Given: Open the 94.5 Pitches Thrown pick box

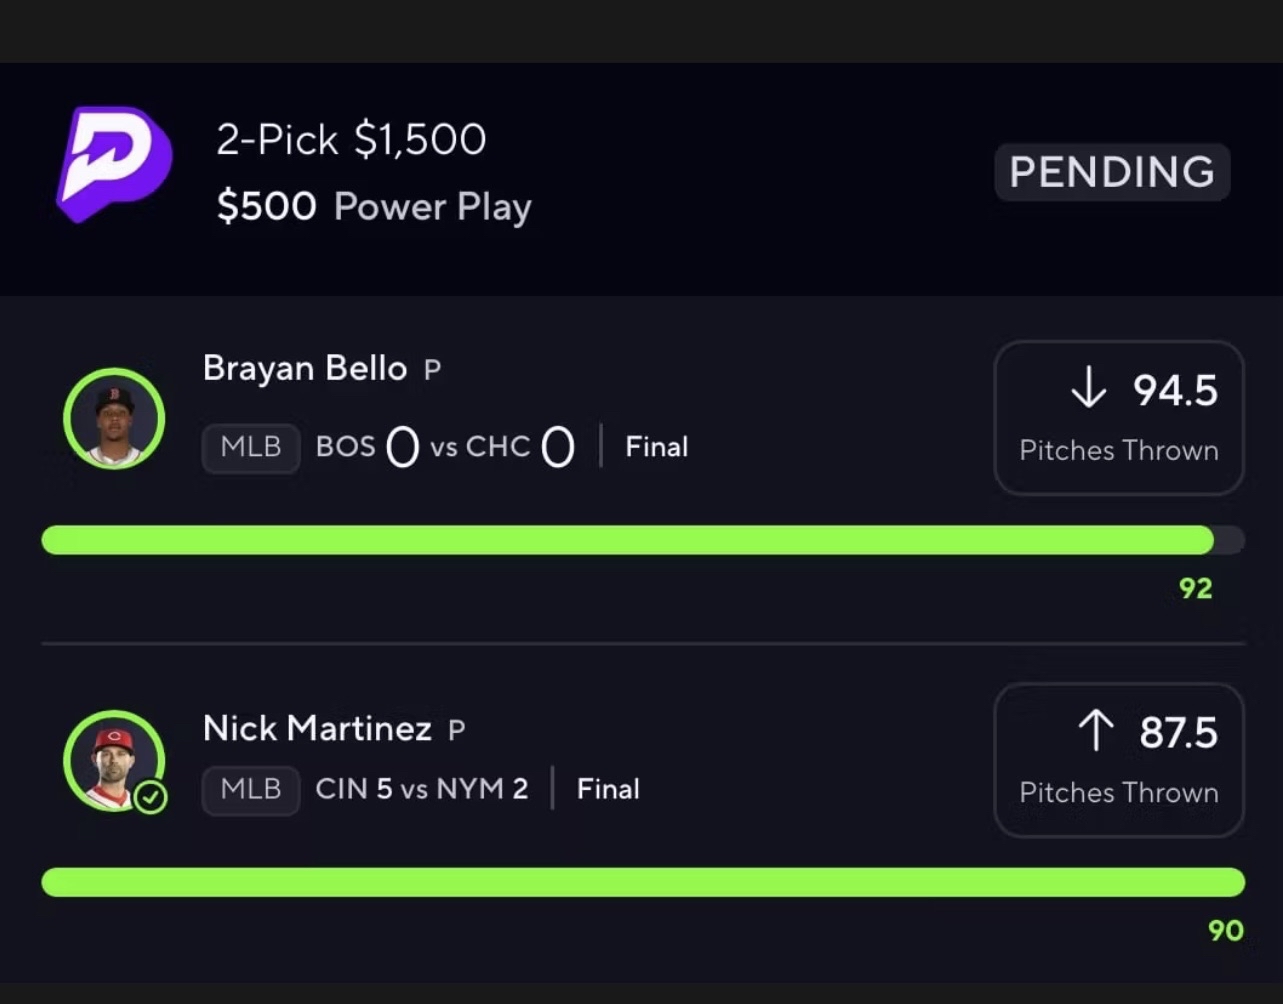Looking at the screenshot, I should [x=1118, y=418].
